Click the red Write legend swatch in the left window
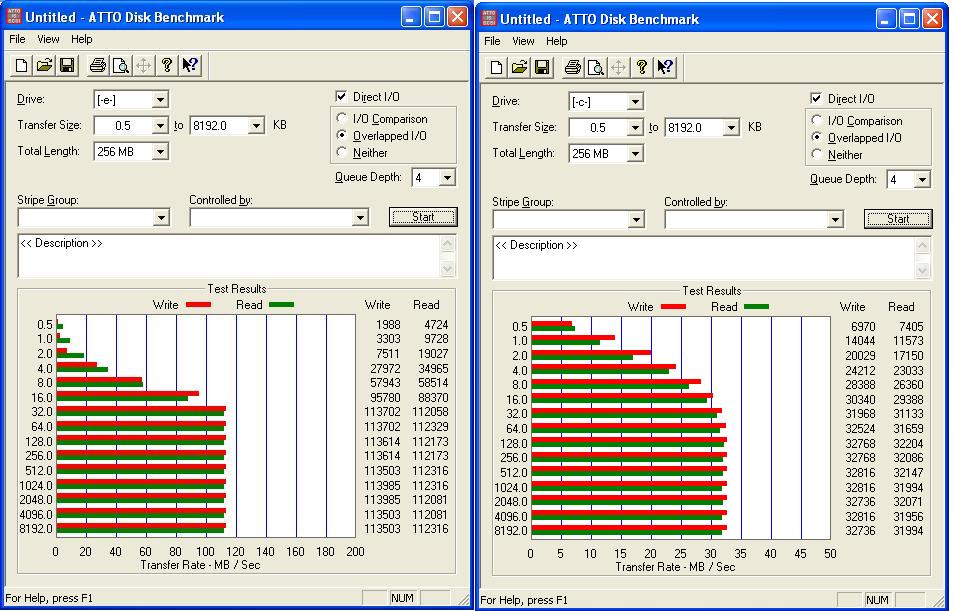 click(198, 304)
